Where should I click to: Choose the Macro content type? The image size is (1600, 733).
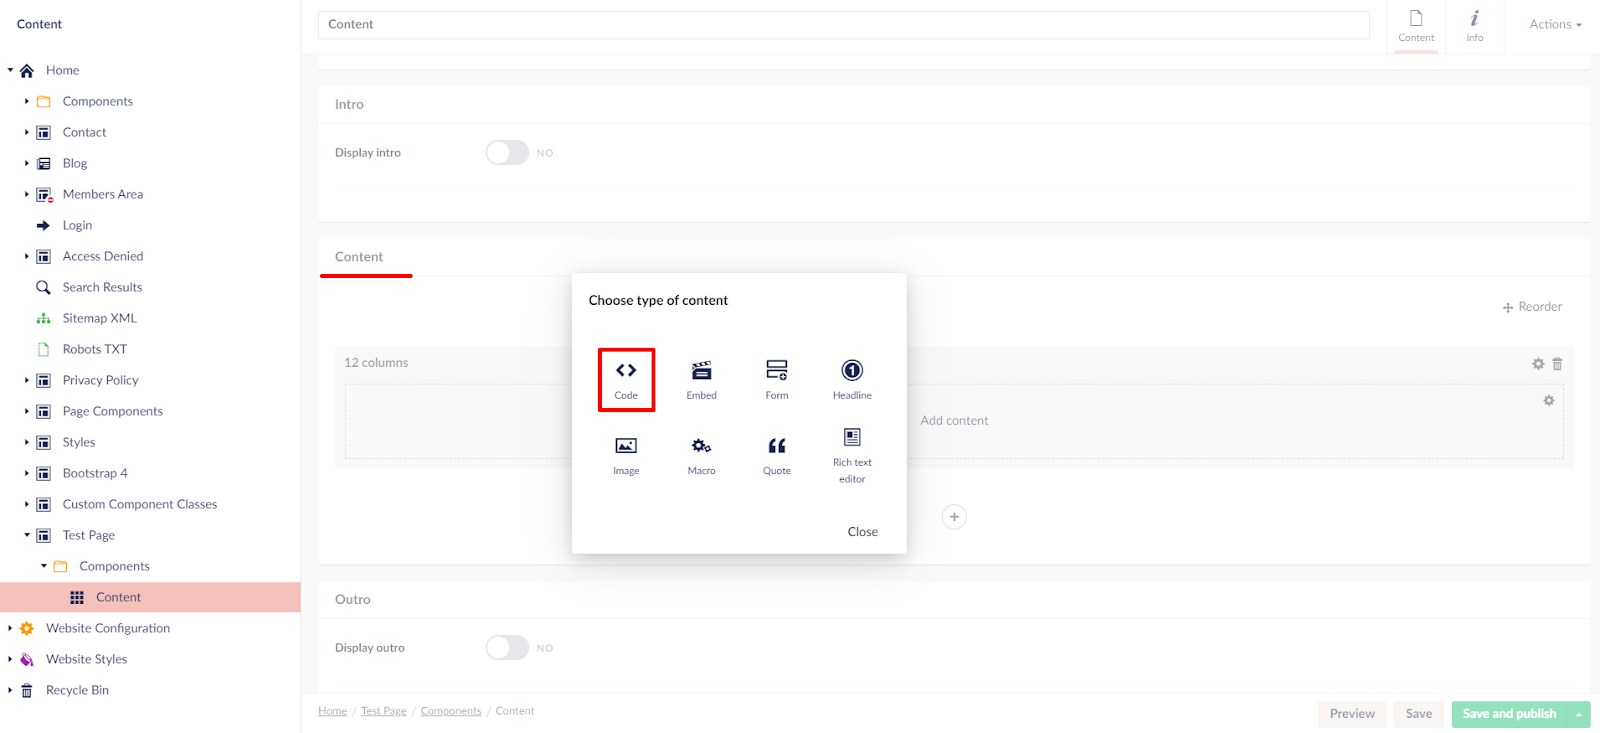[701, 455]
